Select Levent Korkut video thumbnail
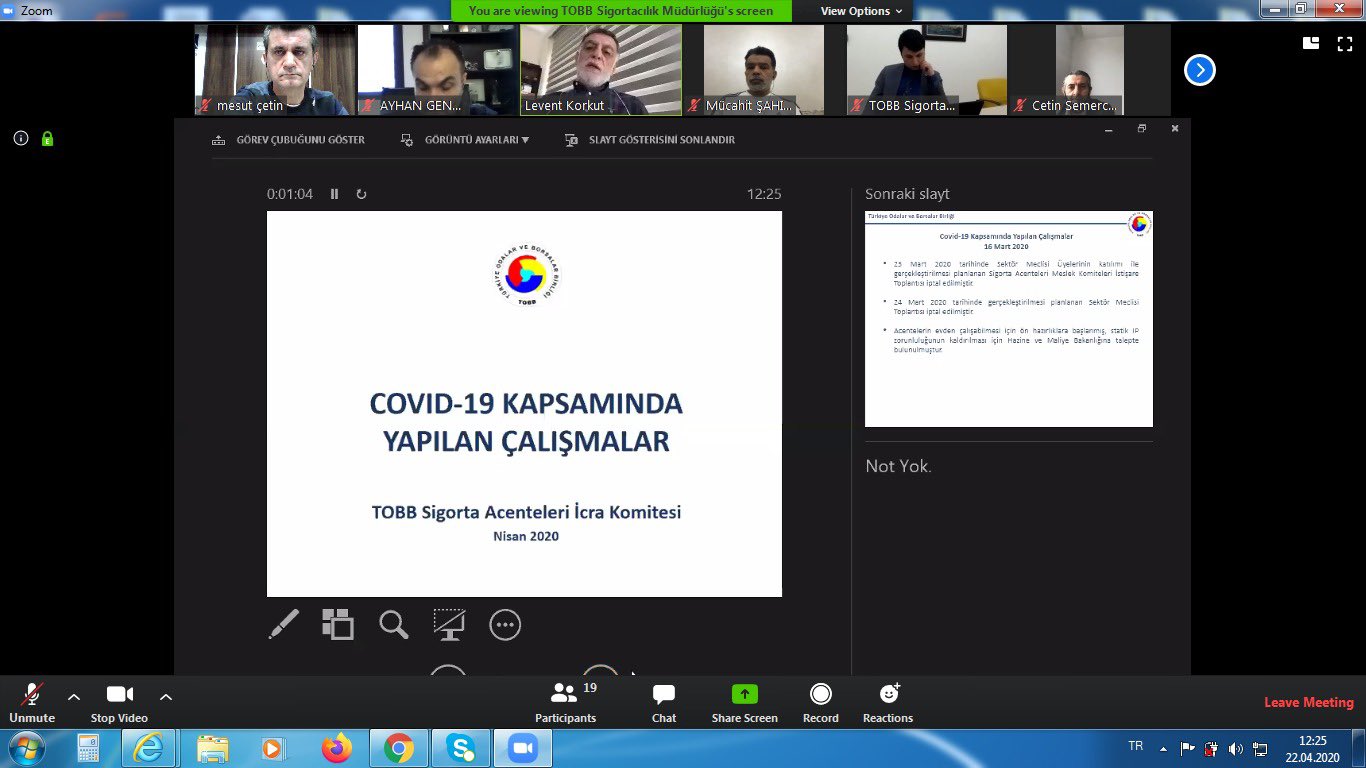The height and width of the screenshot is (768, 1366). (601, 70)
